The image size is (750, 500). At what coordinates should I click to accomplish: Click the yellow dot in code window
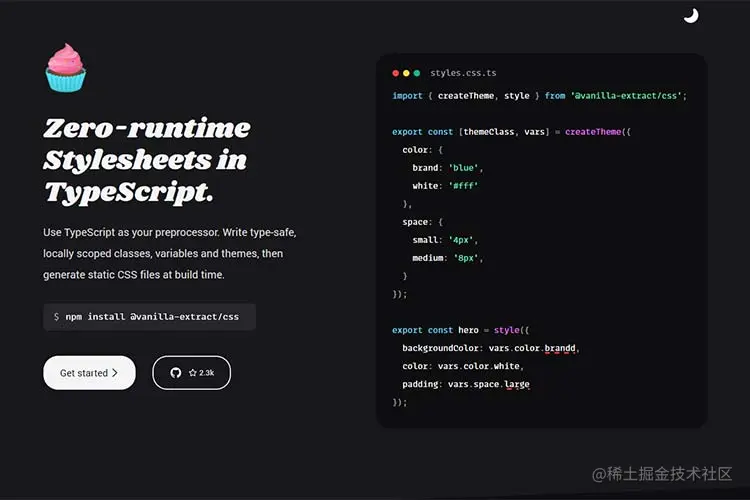point(406,73)
